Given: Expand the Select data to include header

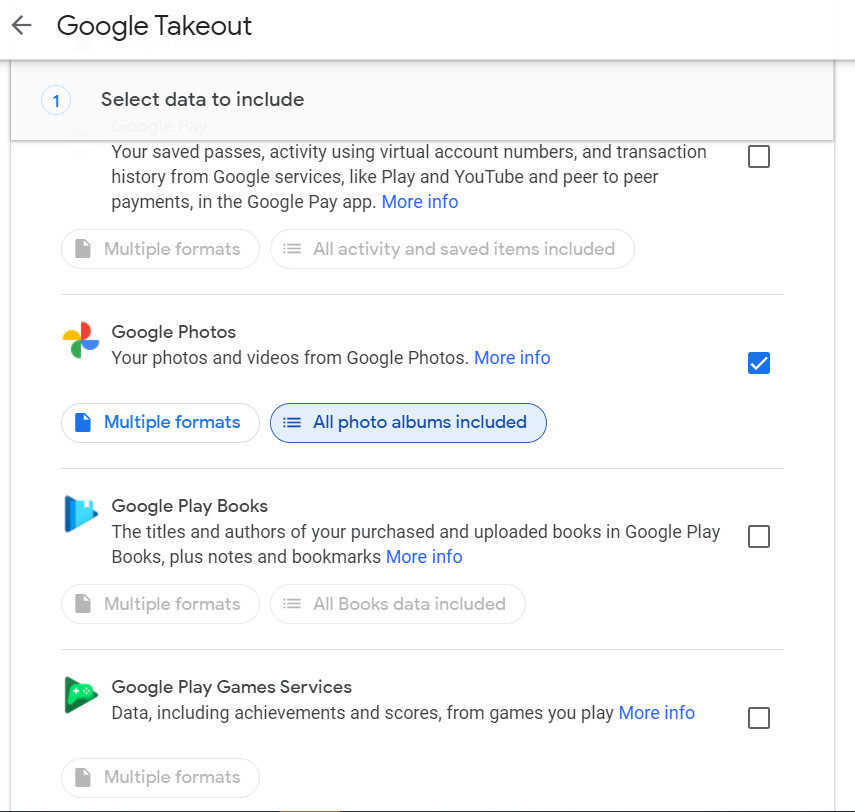Looking at the screenshot, I should [422, 100].
